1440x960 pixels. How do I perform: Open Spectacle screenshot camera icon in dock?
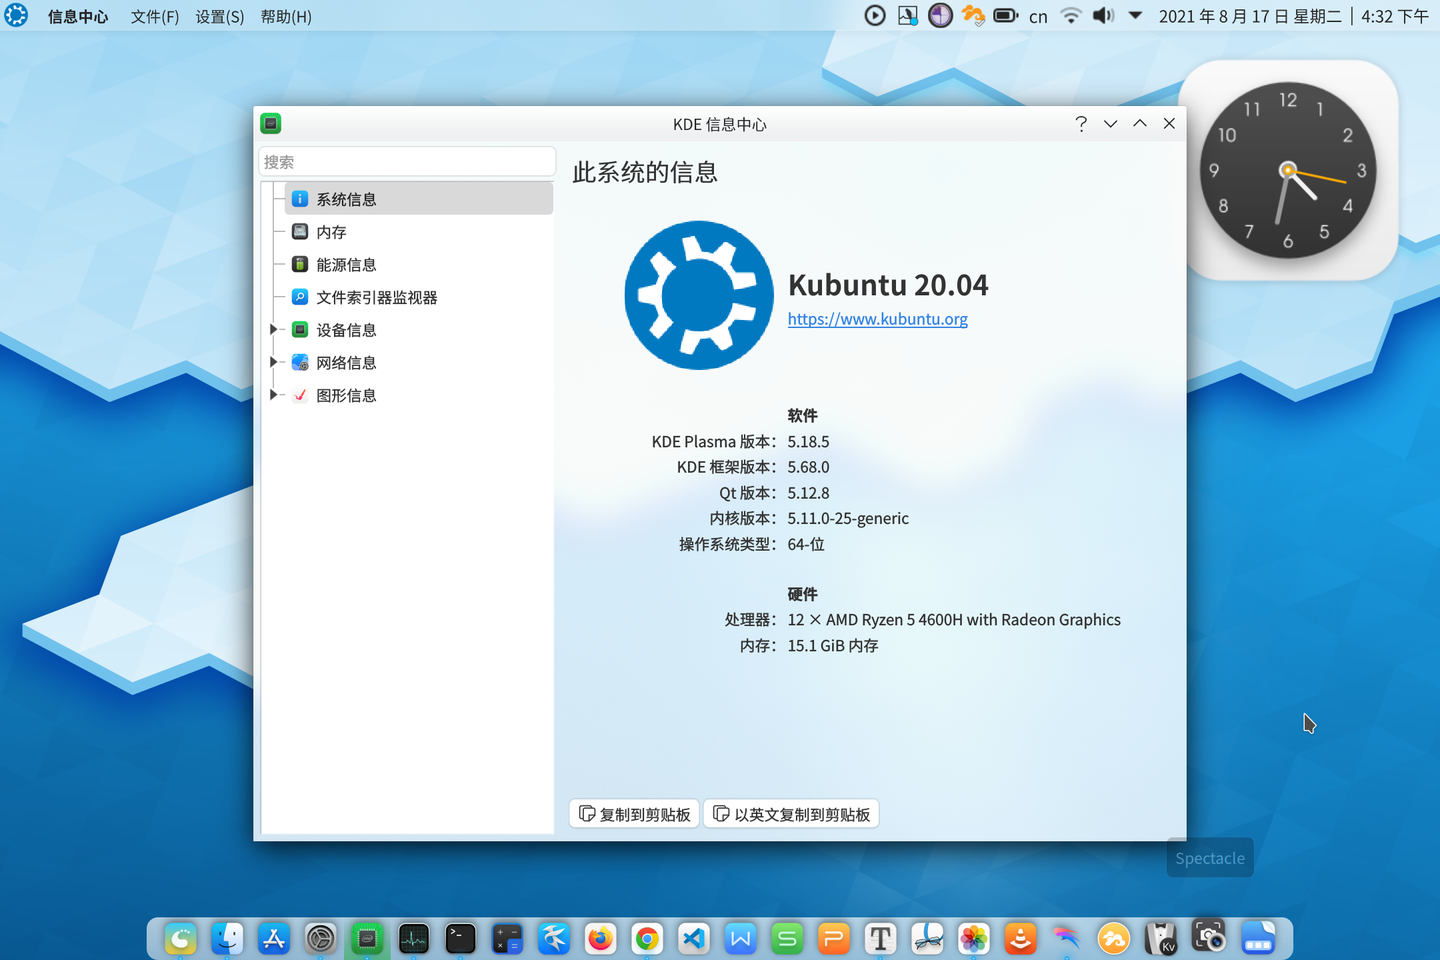click(1208, 937)
